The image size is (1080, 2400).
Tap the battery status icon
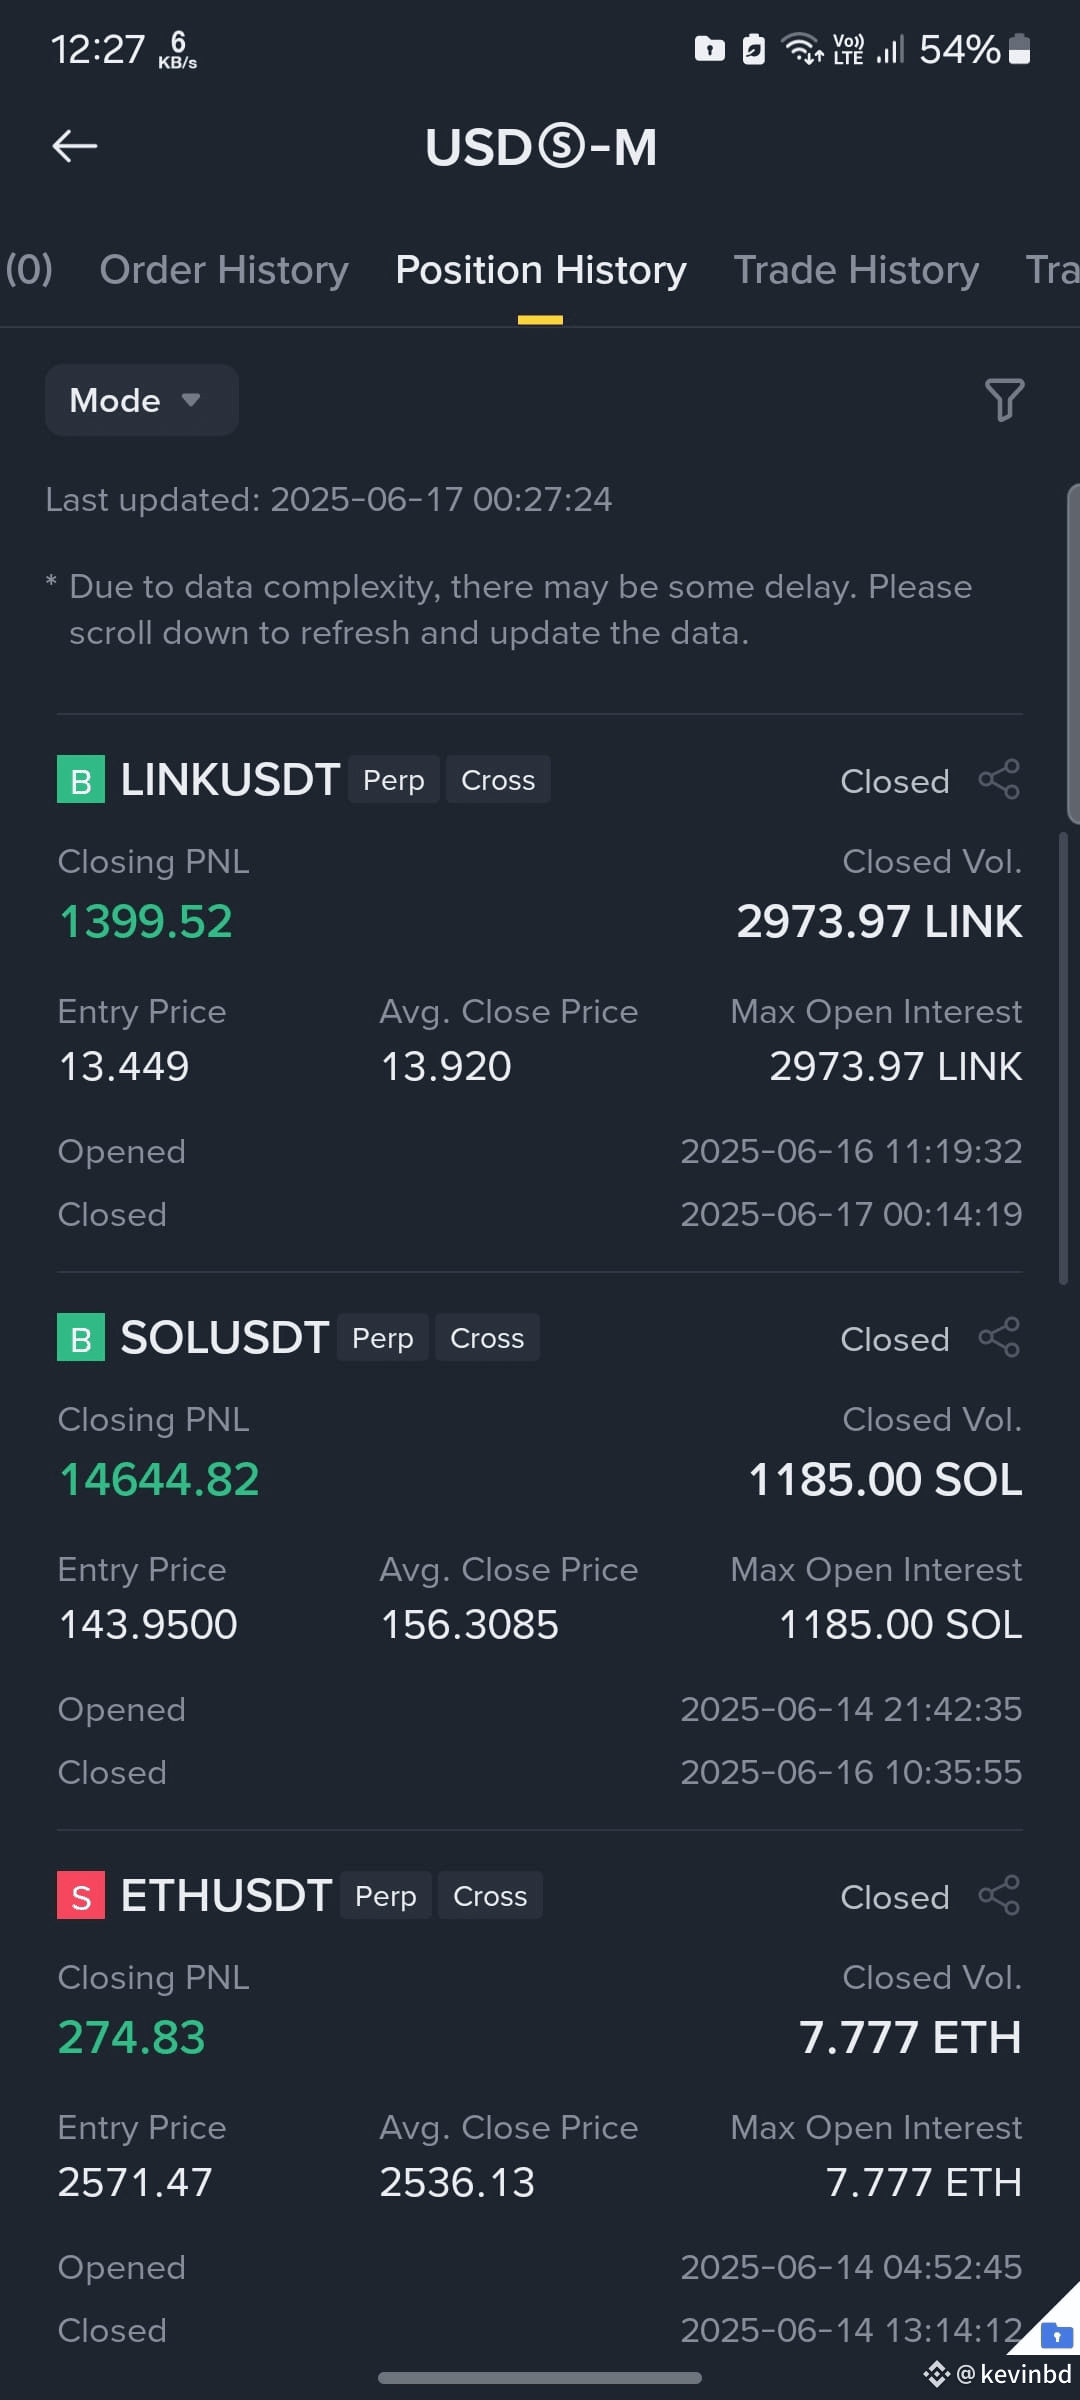(1019, 49)
